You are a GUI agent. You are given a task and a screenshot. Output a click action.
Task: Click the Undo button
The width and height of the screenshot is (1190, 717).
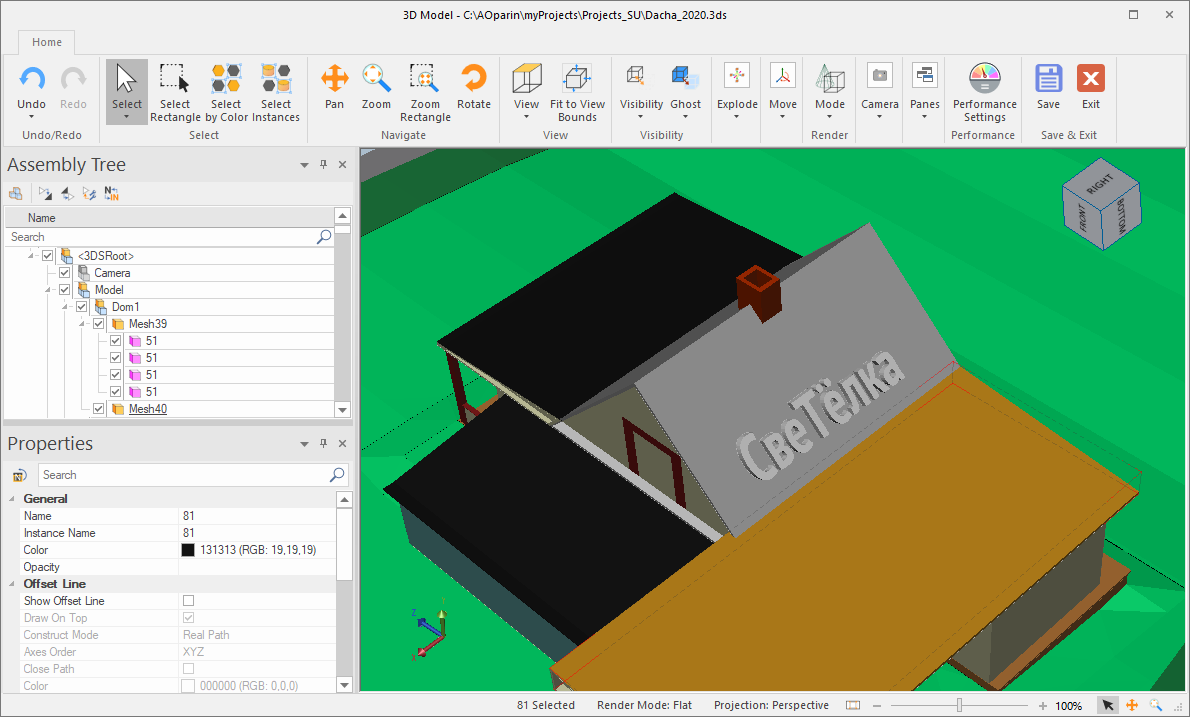31,80
